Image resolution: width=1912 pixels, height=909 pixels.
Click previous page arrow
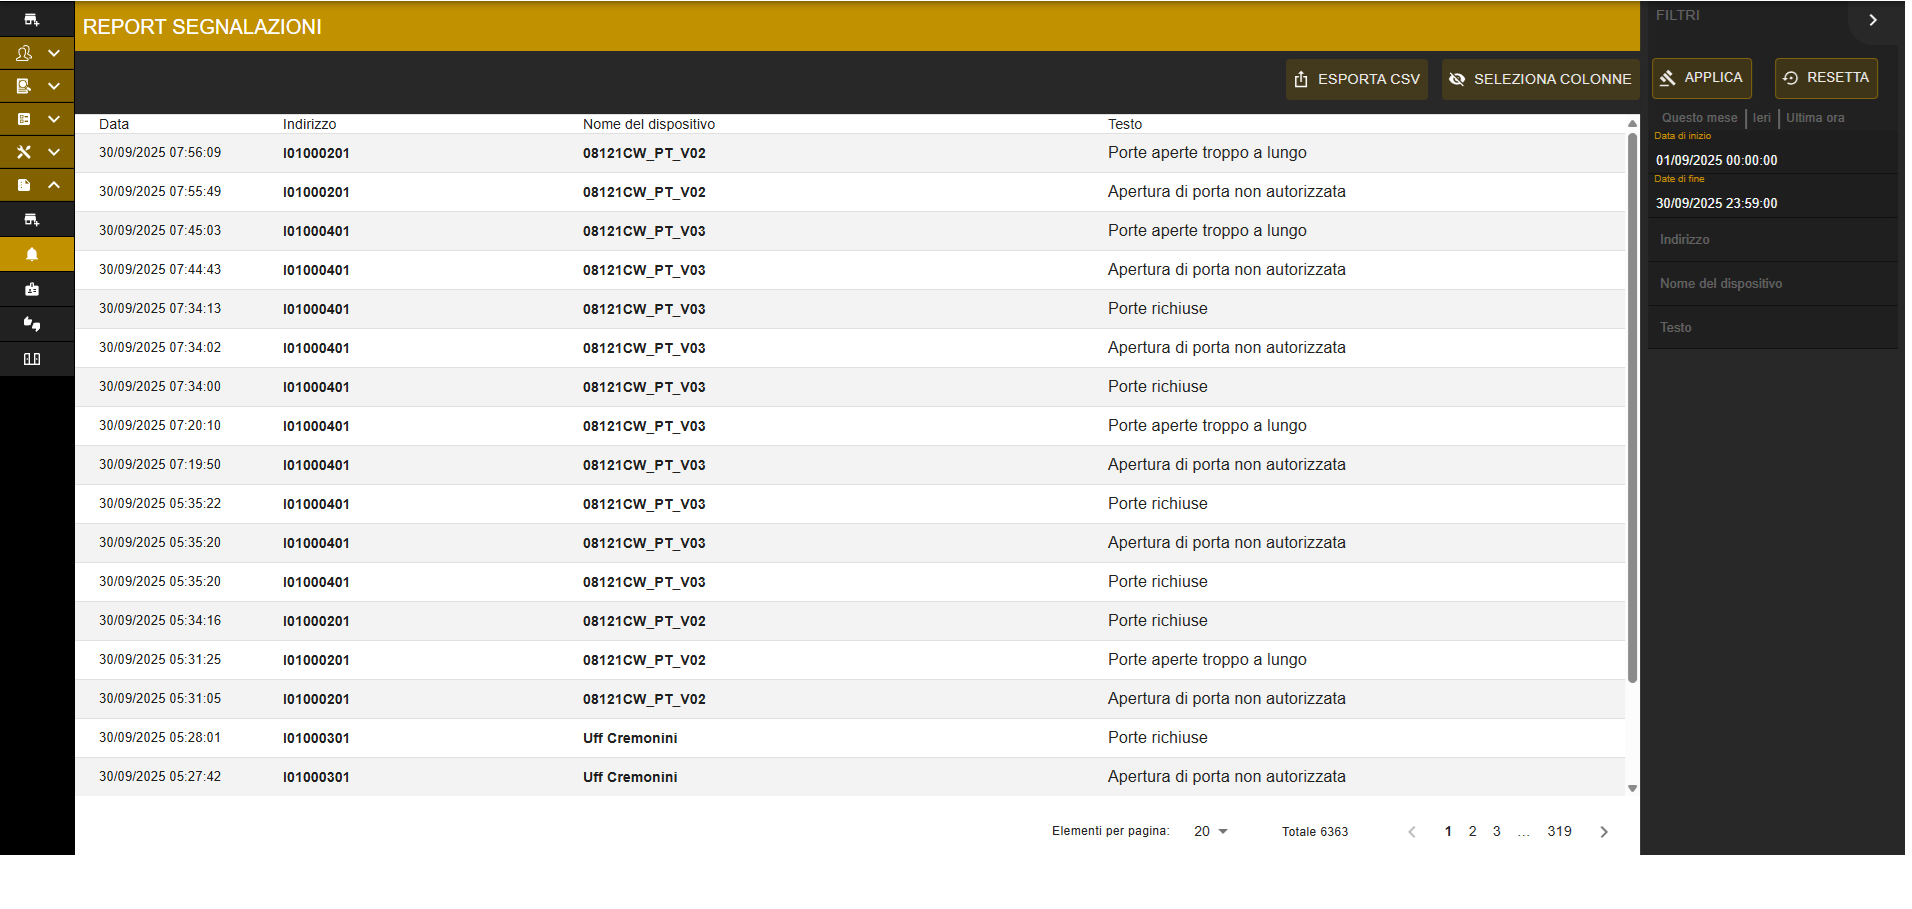[x=1412, y=832]
